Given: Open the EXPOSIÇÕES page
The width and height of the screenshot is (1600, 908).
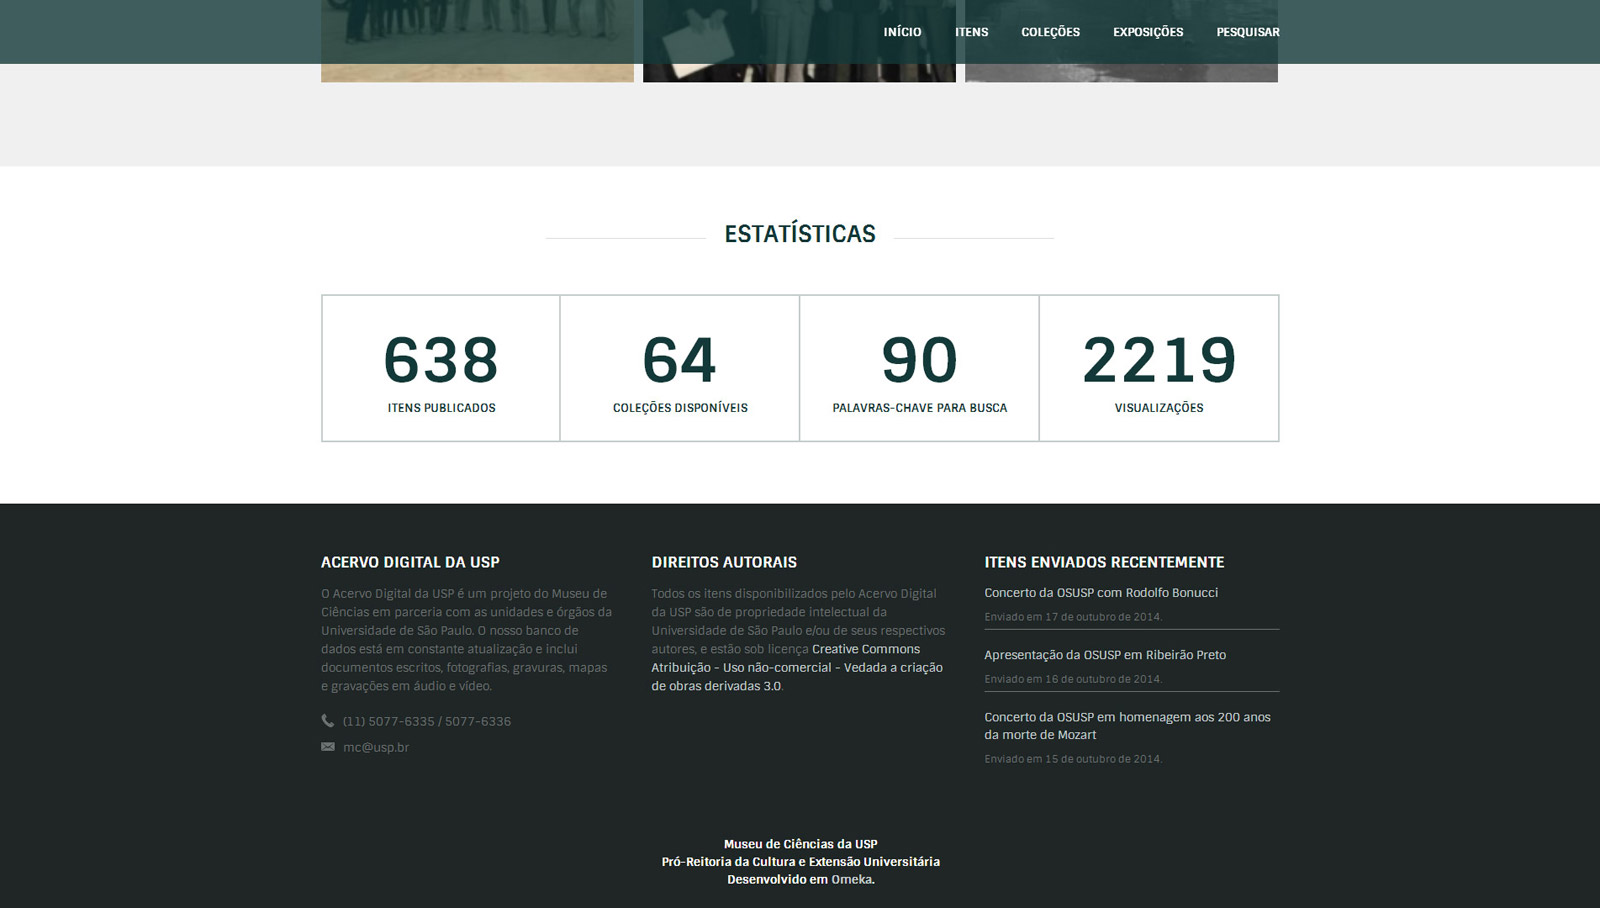Looking at the screenshot, I should (x=1148, y=32).
